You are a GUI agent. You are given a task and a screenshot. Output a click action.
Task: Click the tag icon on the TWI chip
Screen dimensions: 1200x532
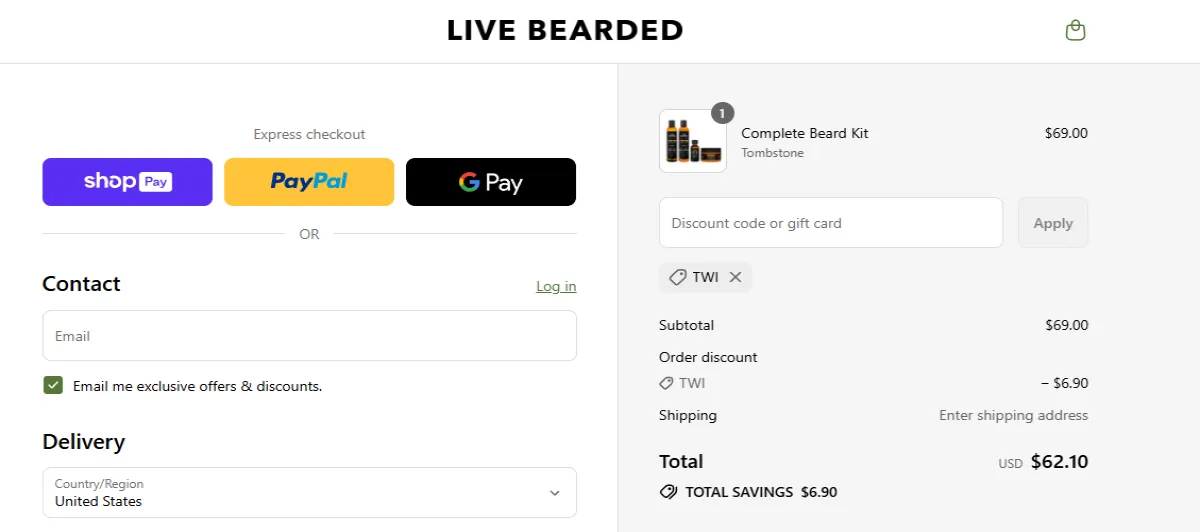tap(677, 277)
